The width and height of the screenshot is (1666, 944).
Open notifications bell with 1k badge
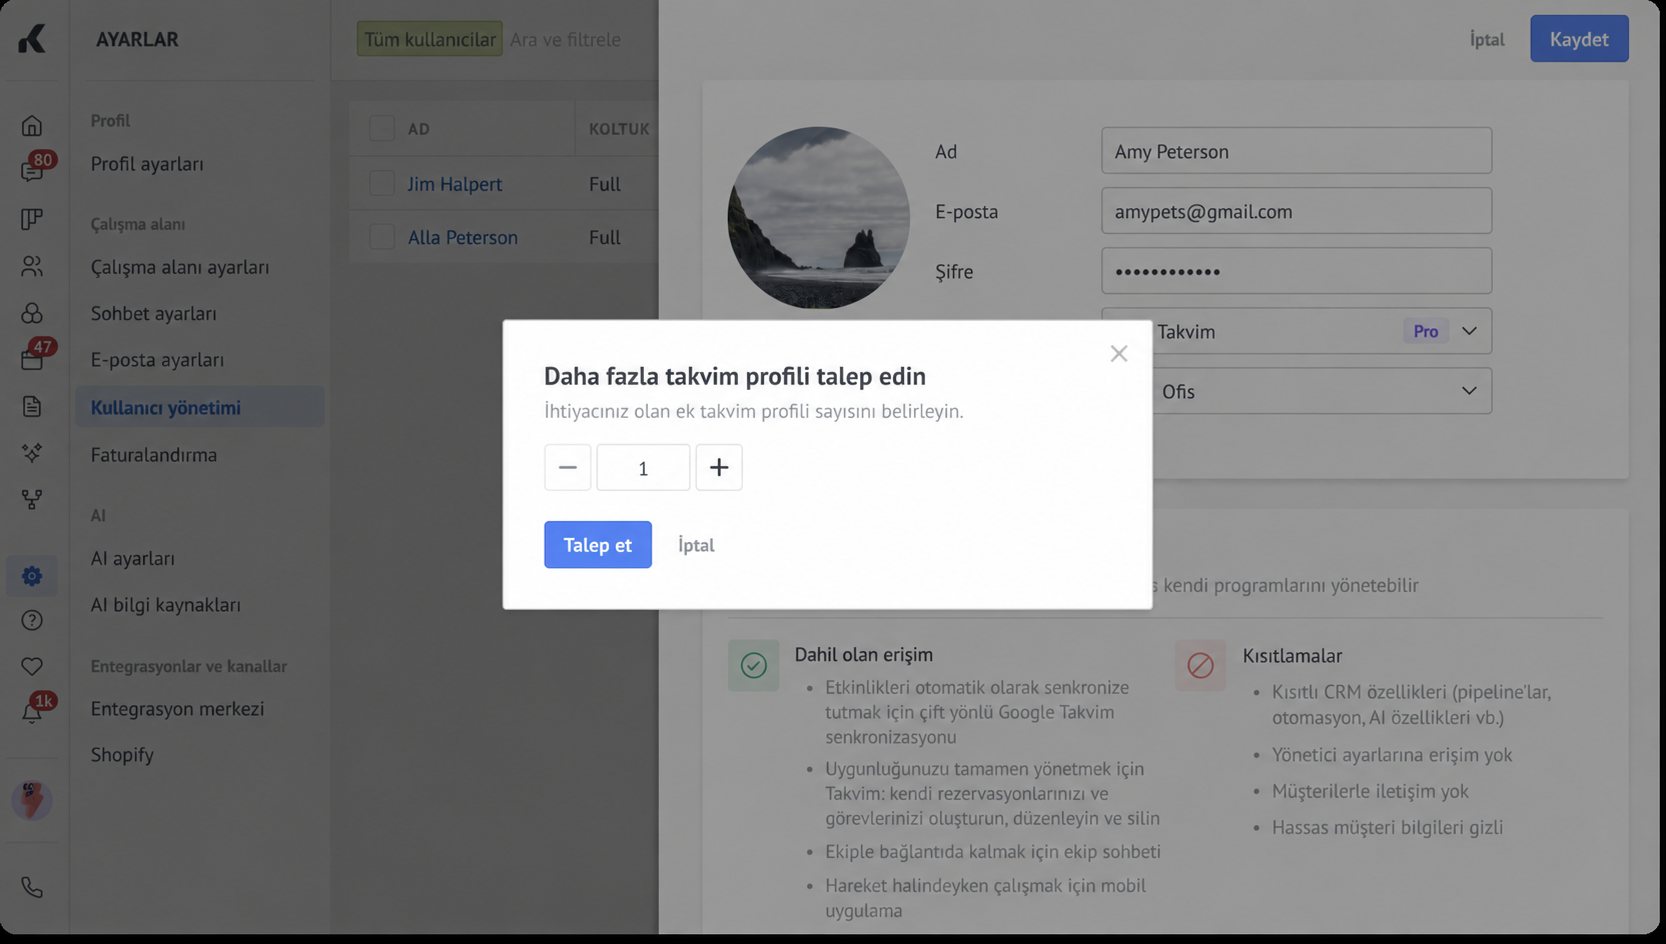pyautogui.click(x=32, y=712)
